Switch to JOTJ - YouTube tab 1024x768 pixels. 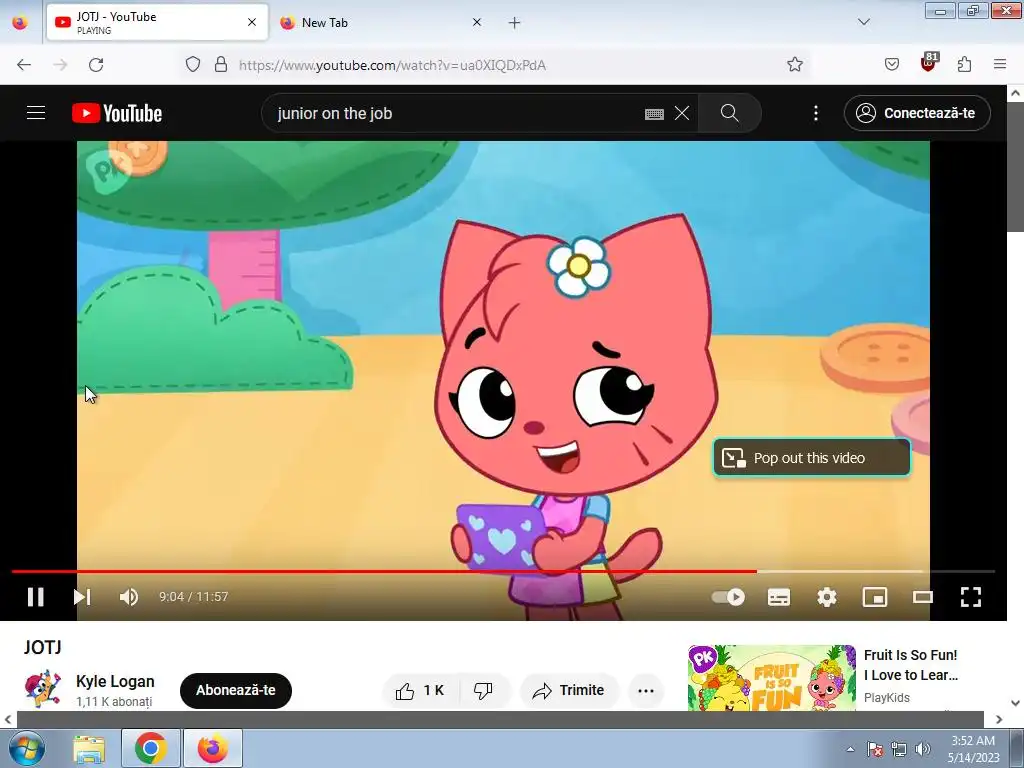coord(157,22)
